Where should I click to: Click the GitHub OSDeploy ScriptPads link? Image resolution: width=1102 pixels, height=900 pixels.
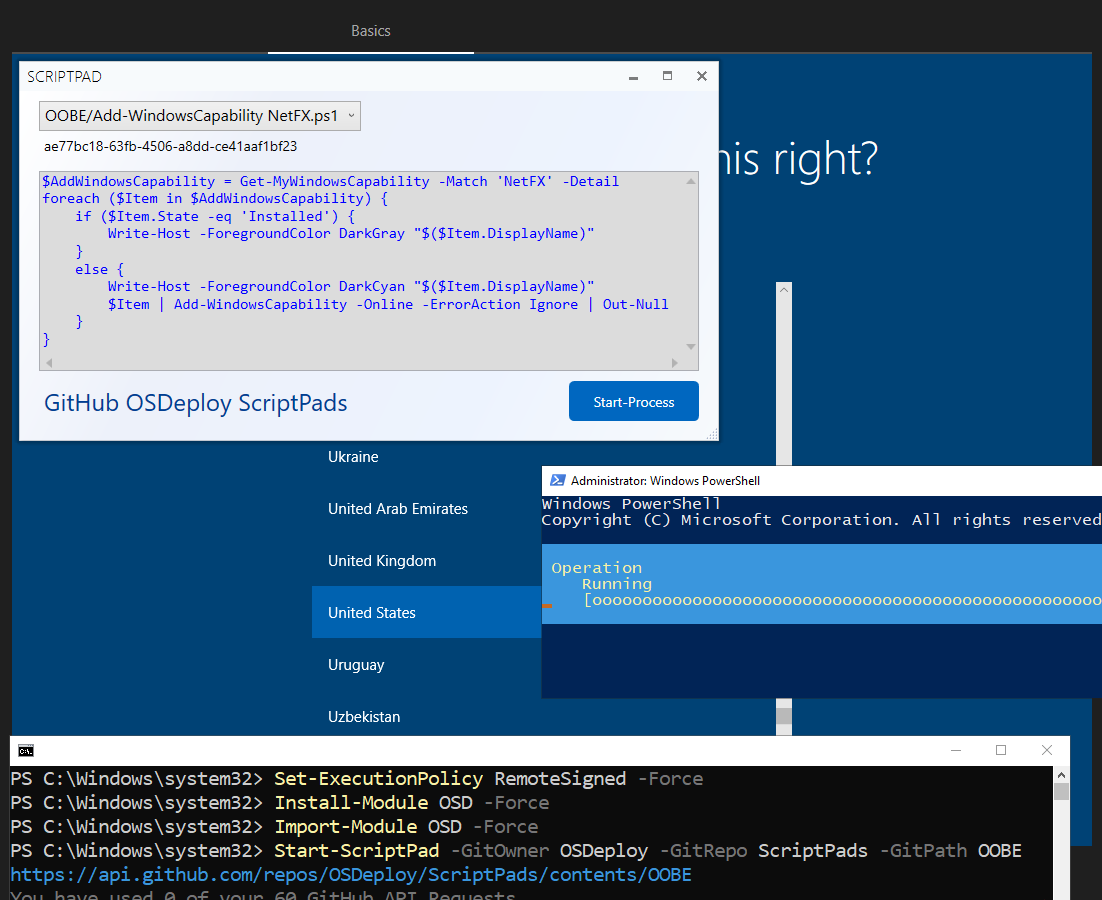pos(195,403)
